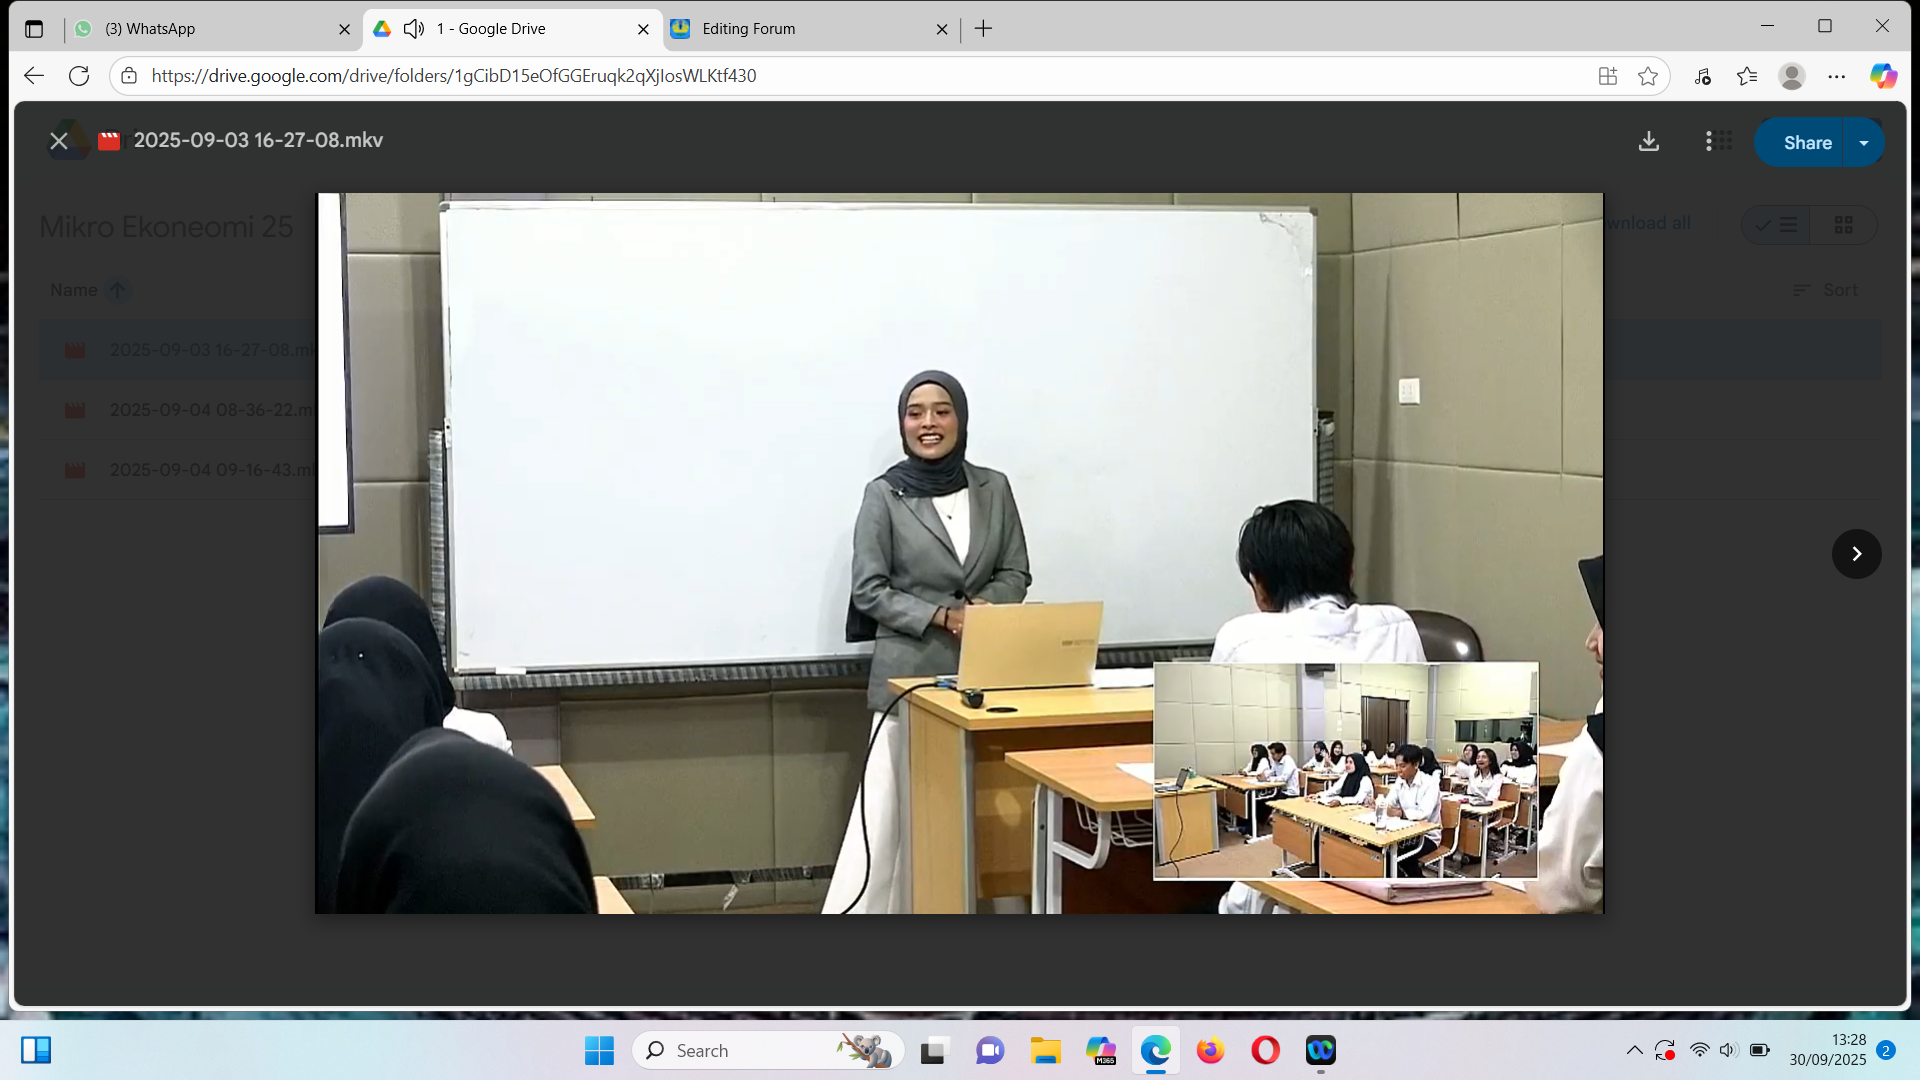Screen dimensions: 1920x1080
Task: Show hidden system tray icons
Action: tap(1634, 1050)
